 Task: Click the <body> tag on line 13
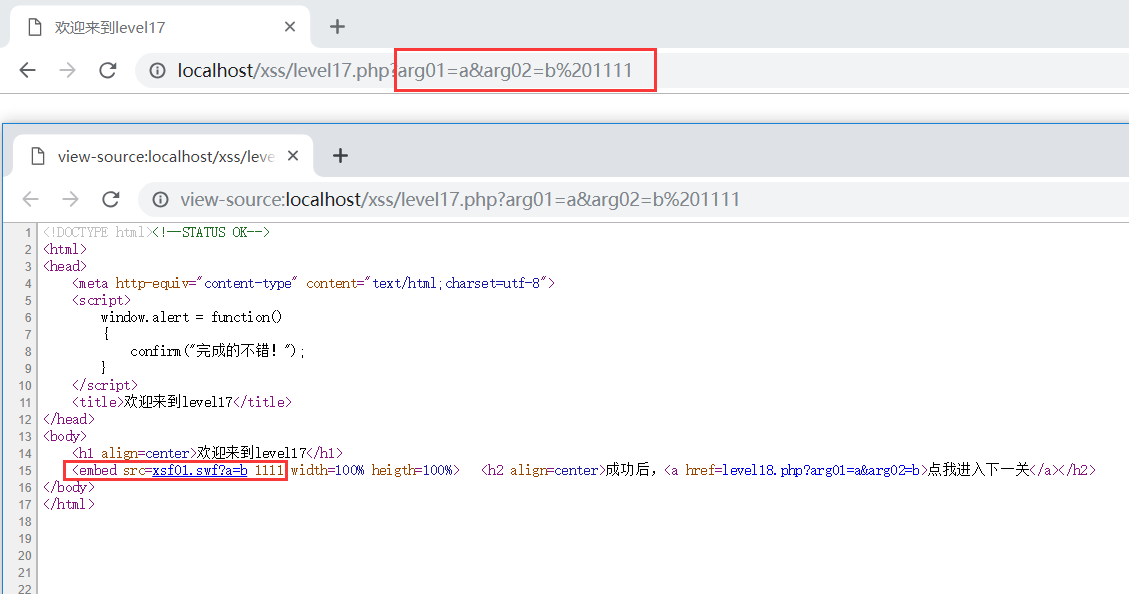(x=65, y=436)
